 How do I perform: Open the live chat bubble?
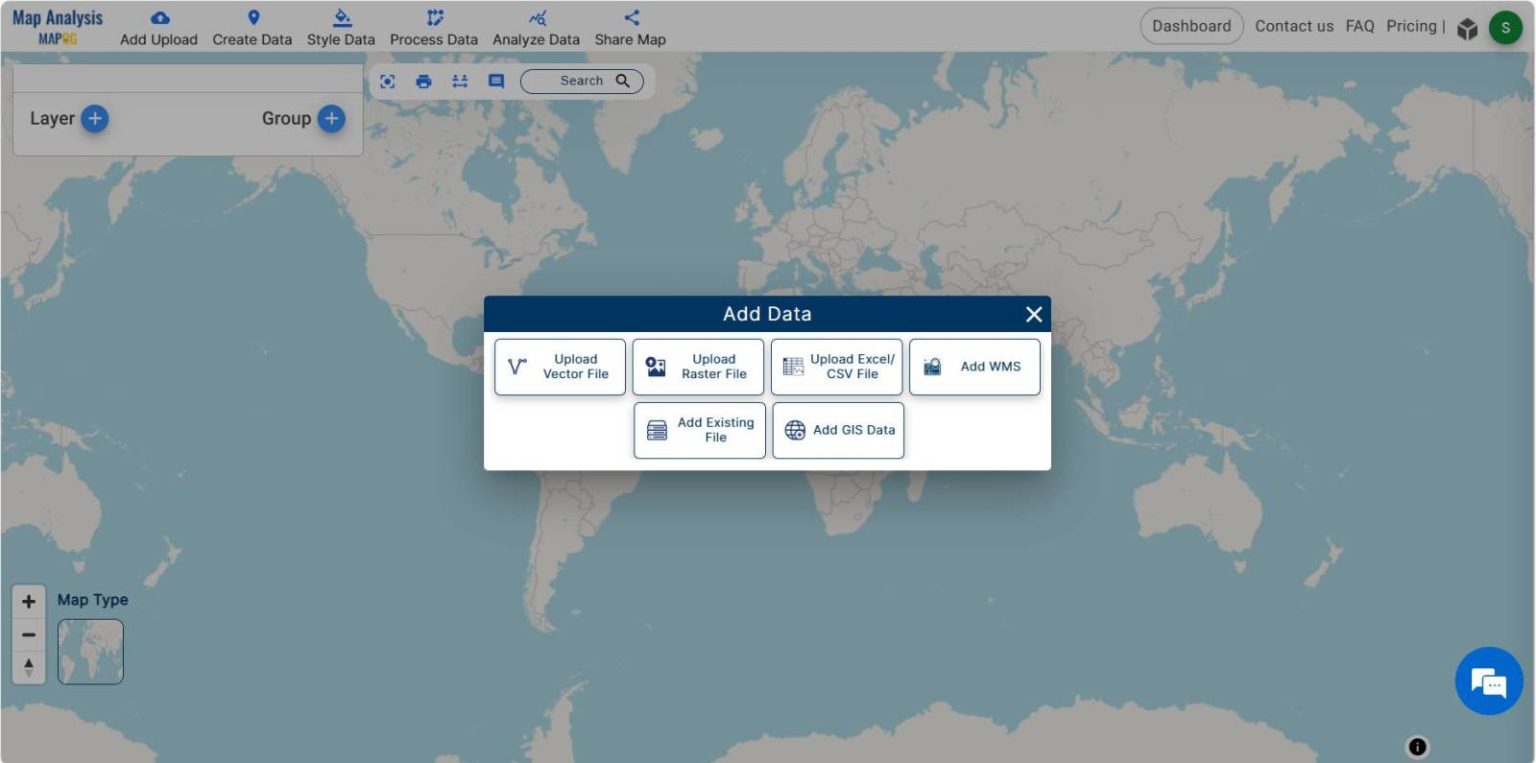point(1489,681)
